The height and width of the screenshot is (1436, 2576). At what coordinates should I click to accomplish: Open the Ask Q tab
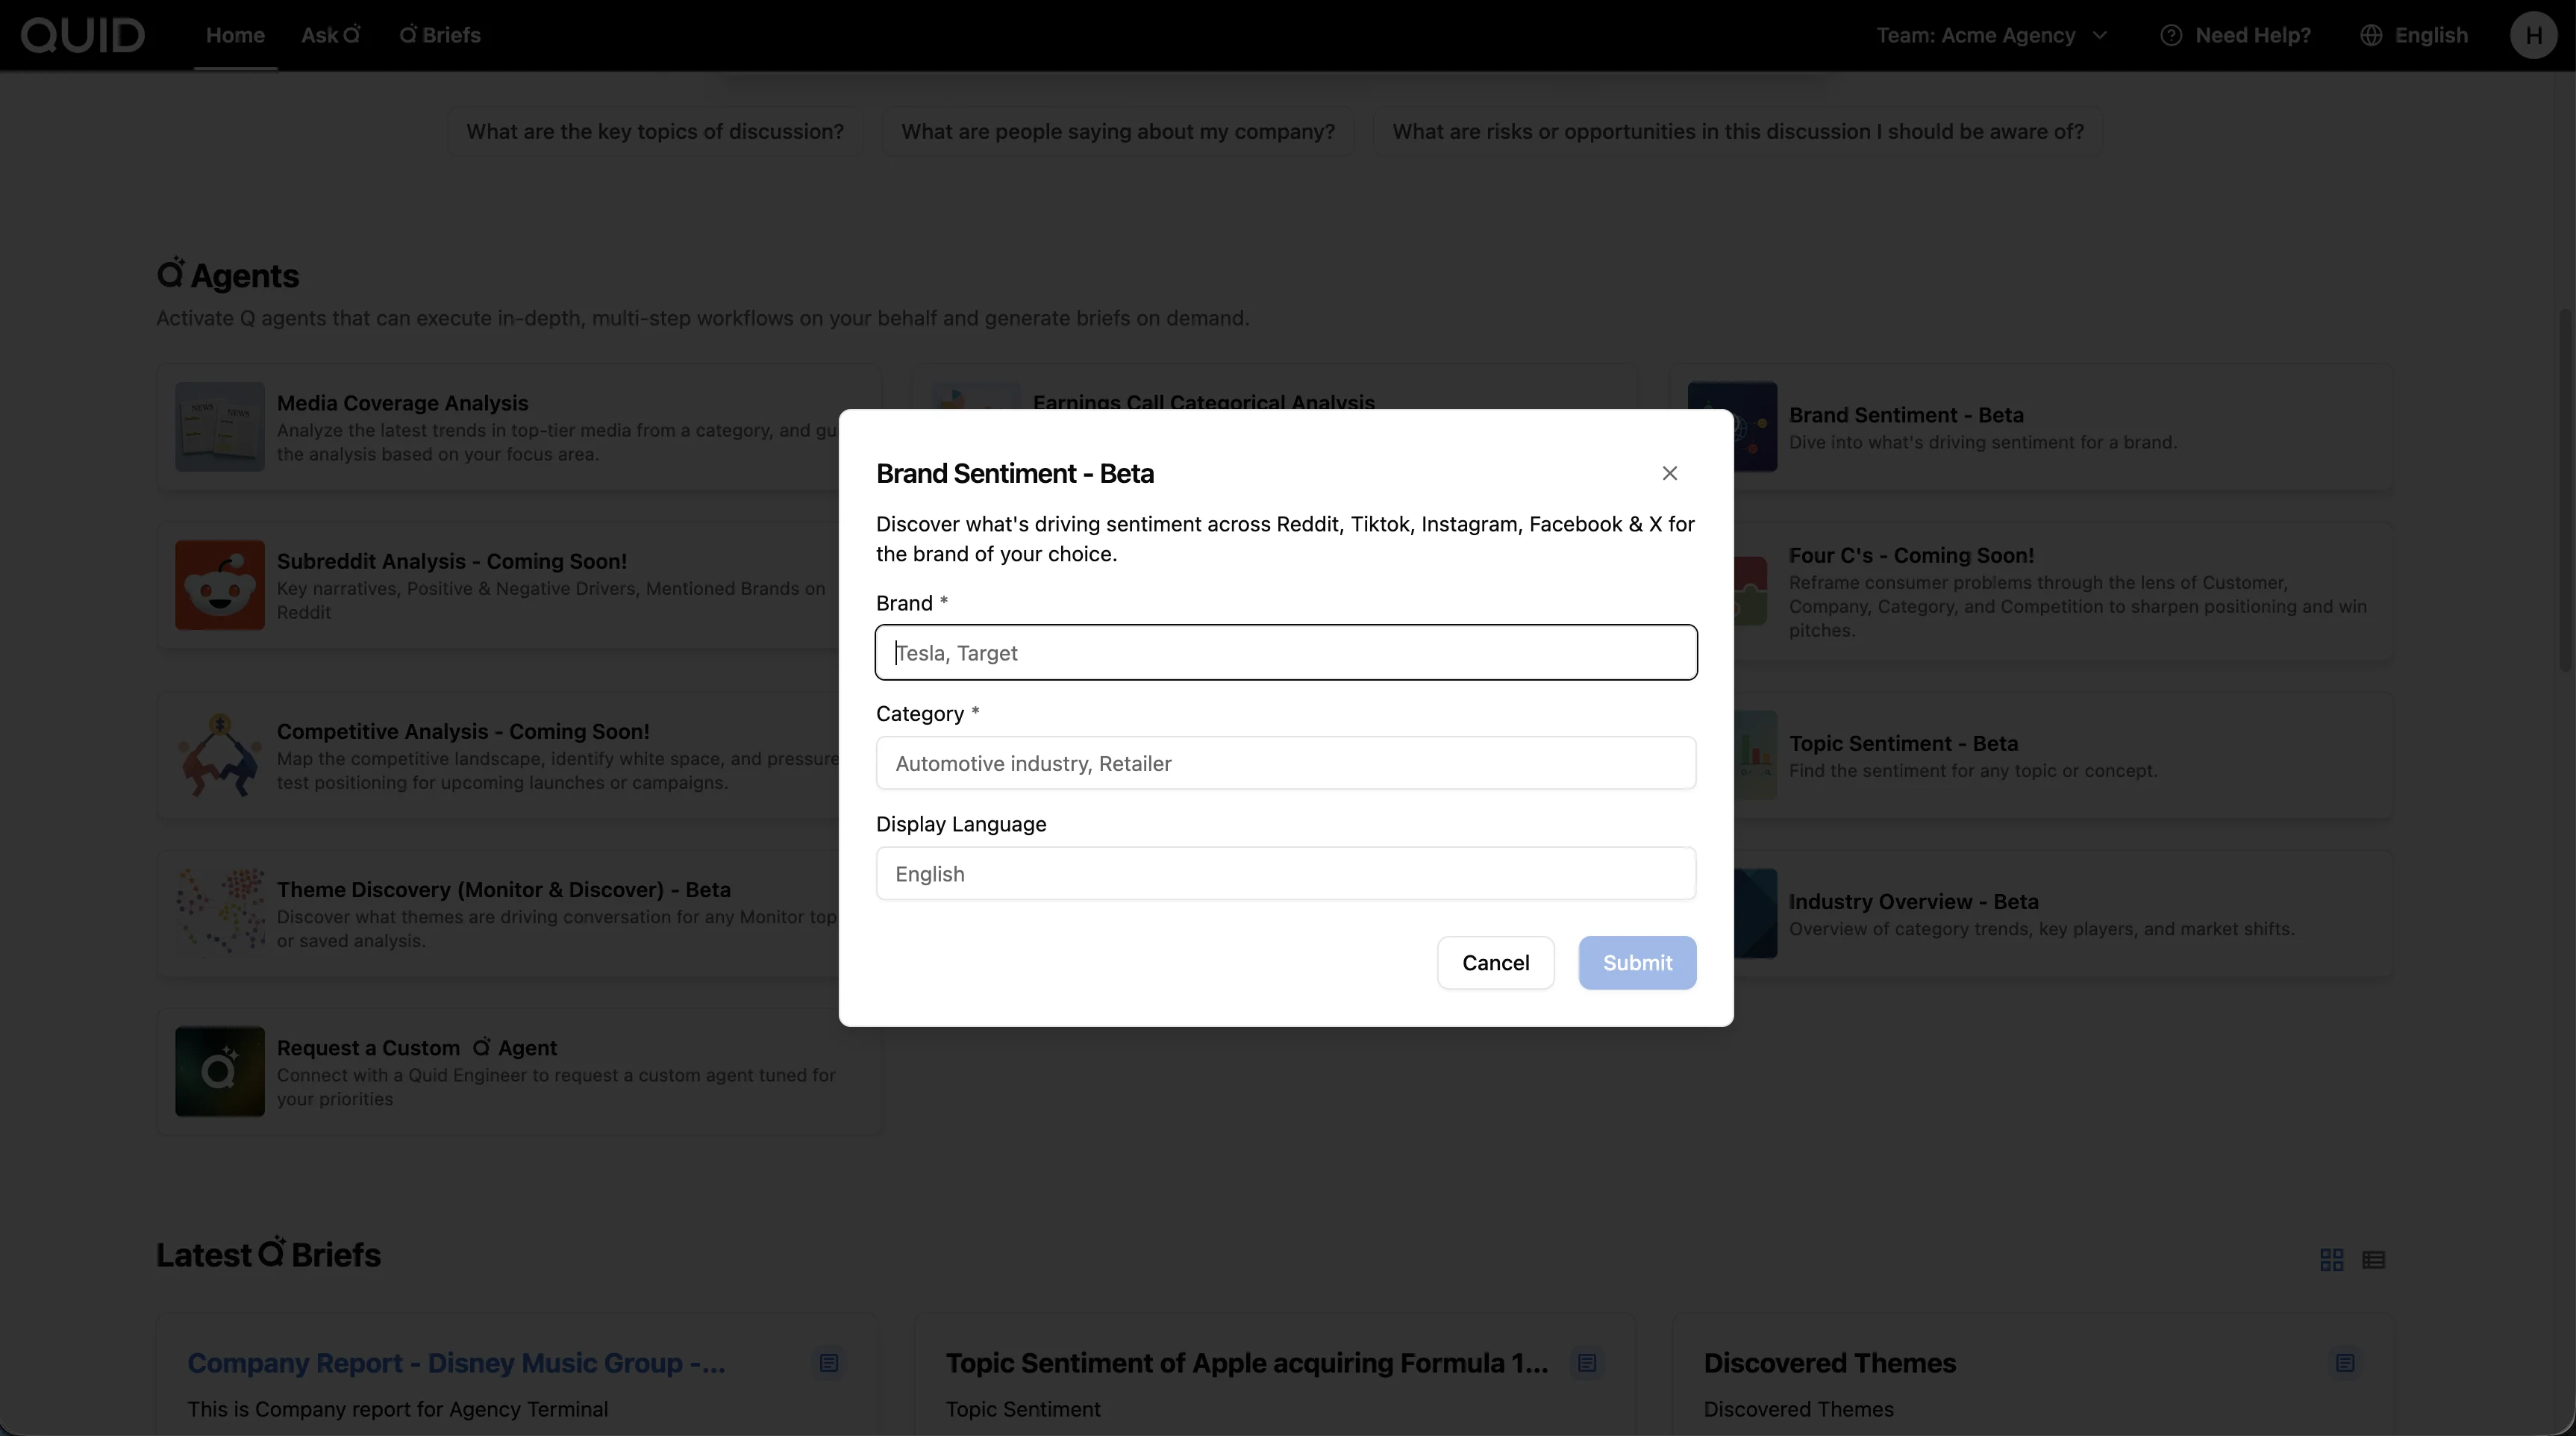click(x=330, y=35)
